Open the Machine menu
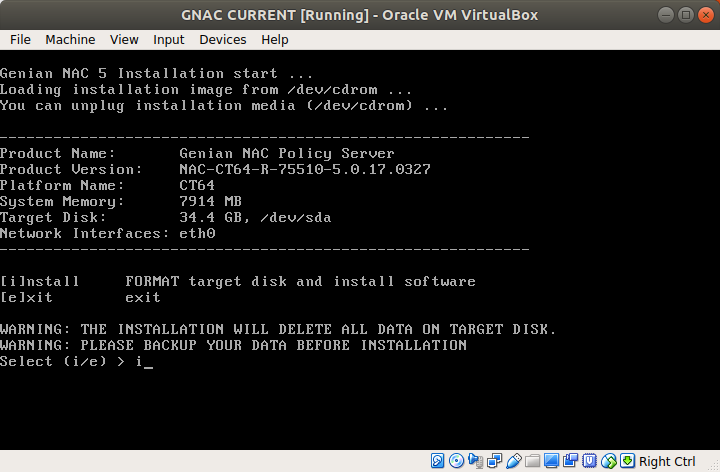This screenshot has width=720, height=472. tap(70, 39)
